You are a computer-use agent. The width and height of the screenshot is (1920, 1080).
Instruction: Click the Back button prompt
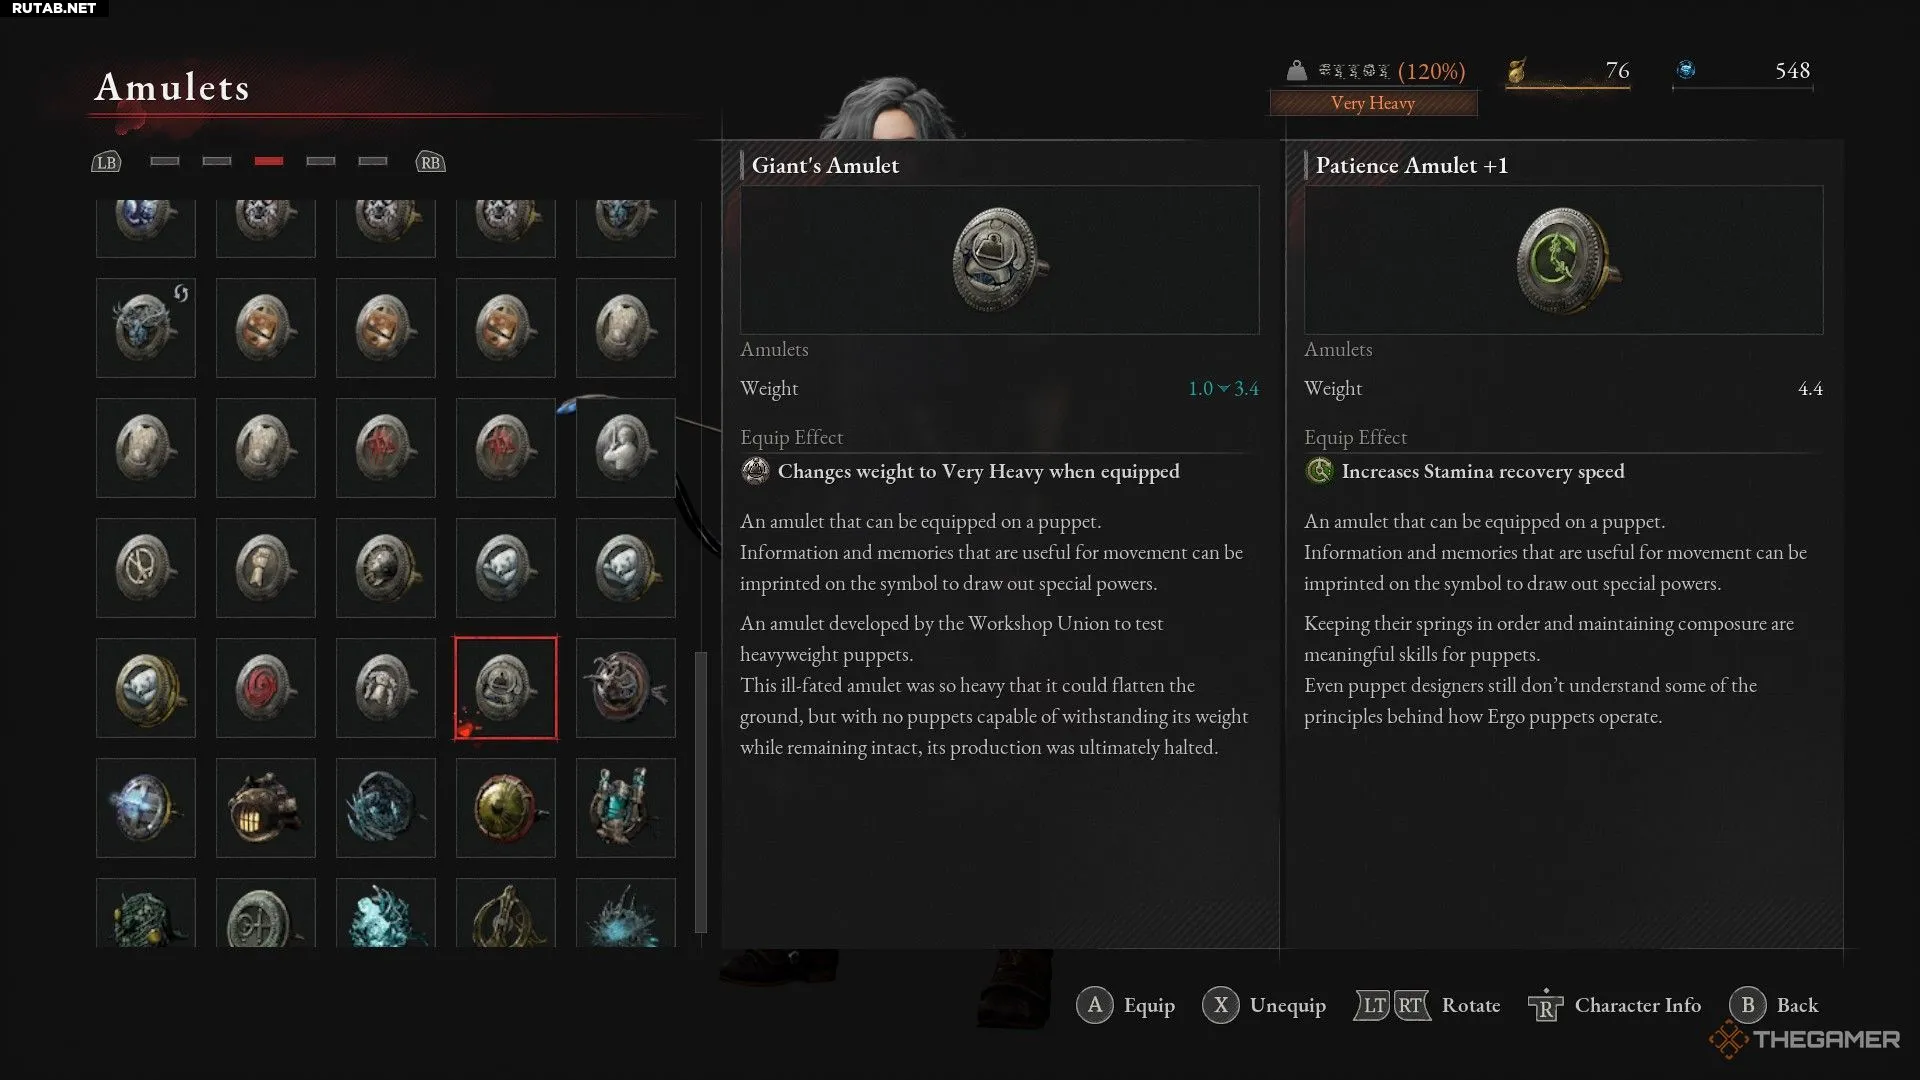tap(1774, 1005)
